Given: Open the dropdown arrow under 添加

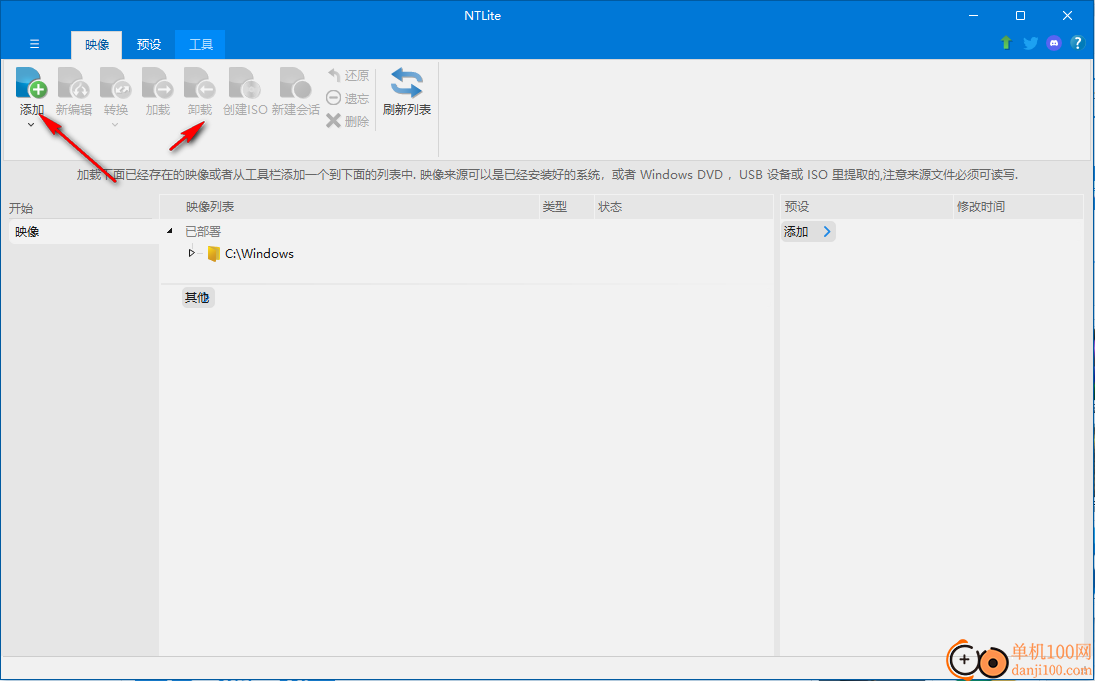Looking at the screenshot, I should point(31,125).
